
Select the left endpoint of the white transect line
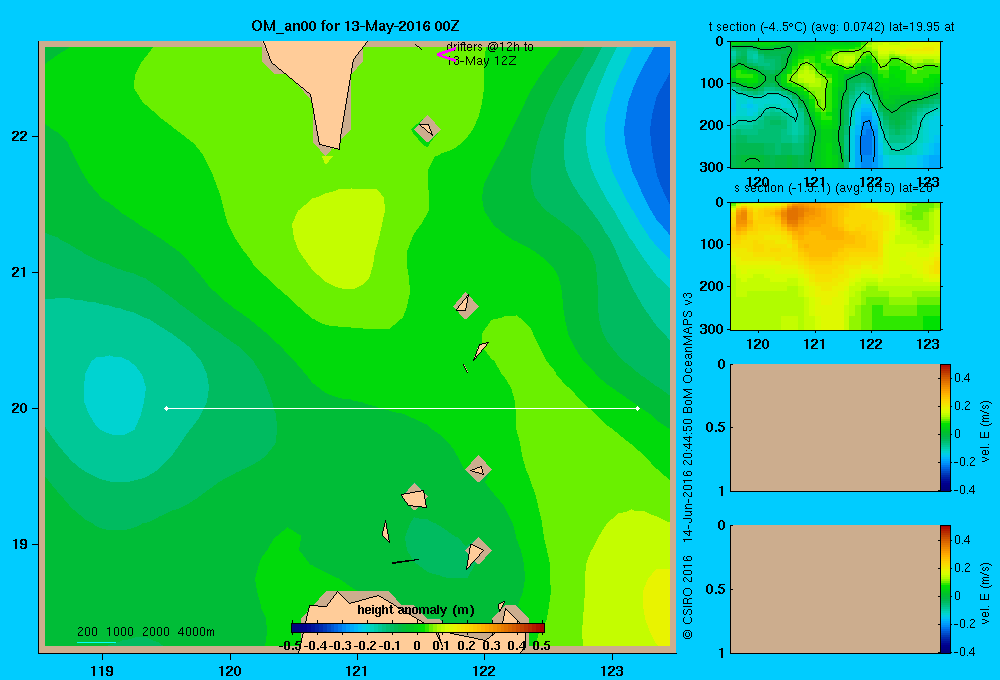(x=166, y=408)
